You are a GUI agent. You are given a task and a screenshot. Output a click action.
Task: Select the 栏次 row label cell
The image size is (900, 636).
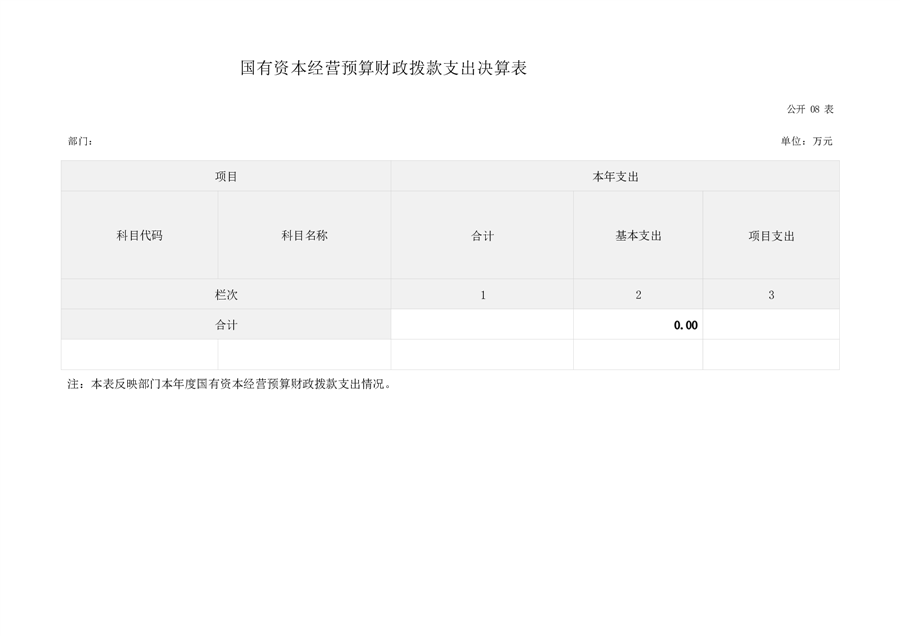(x=226, y=295)
